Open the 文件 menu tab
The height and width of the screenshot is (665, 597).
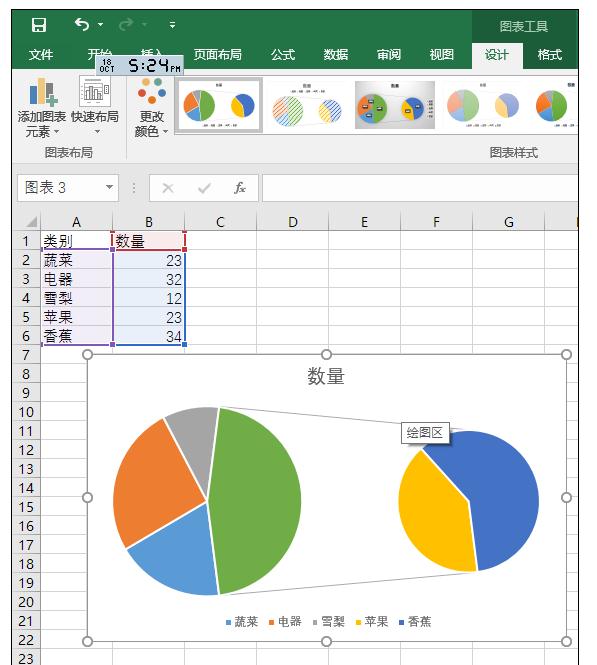point(41,55)
